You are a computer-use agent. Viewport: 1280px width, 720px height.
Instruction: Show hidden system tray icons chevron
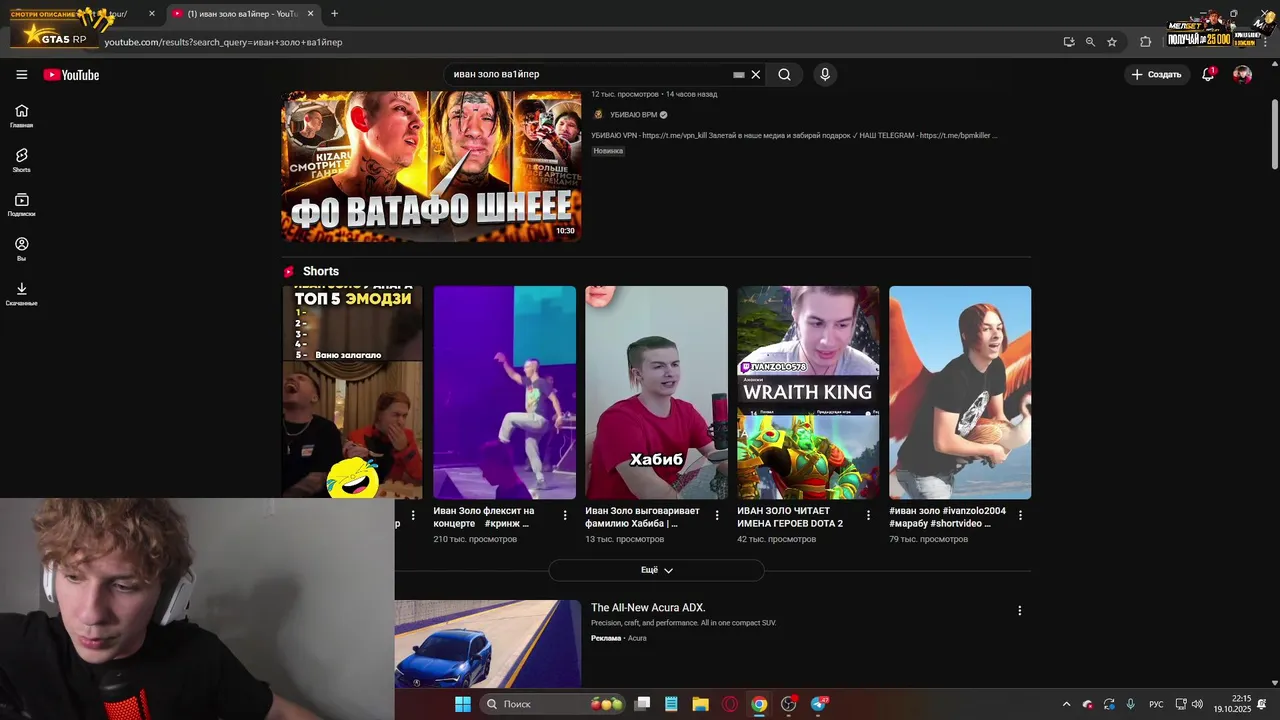pyautogui.click(x=1066, y=704)
